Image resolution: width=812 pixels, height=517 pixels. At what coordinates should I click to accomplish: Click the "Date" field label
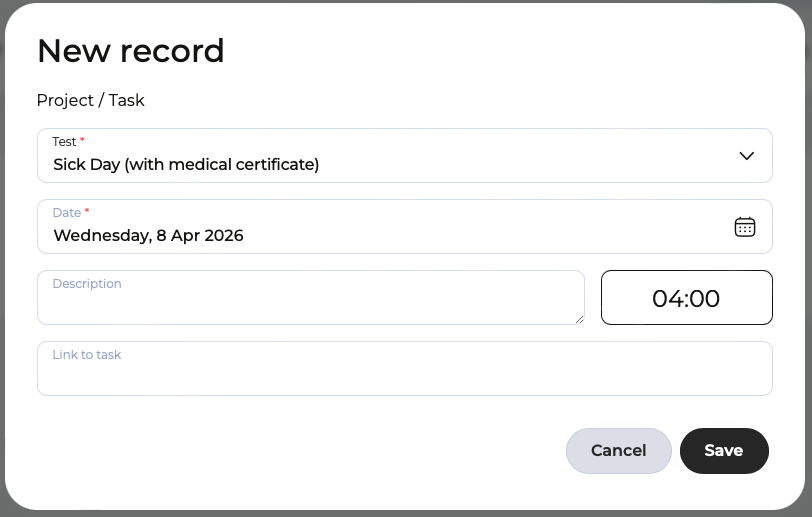(66, 213)
